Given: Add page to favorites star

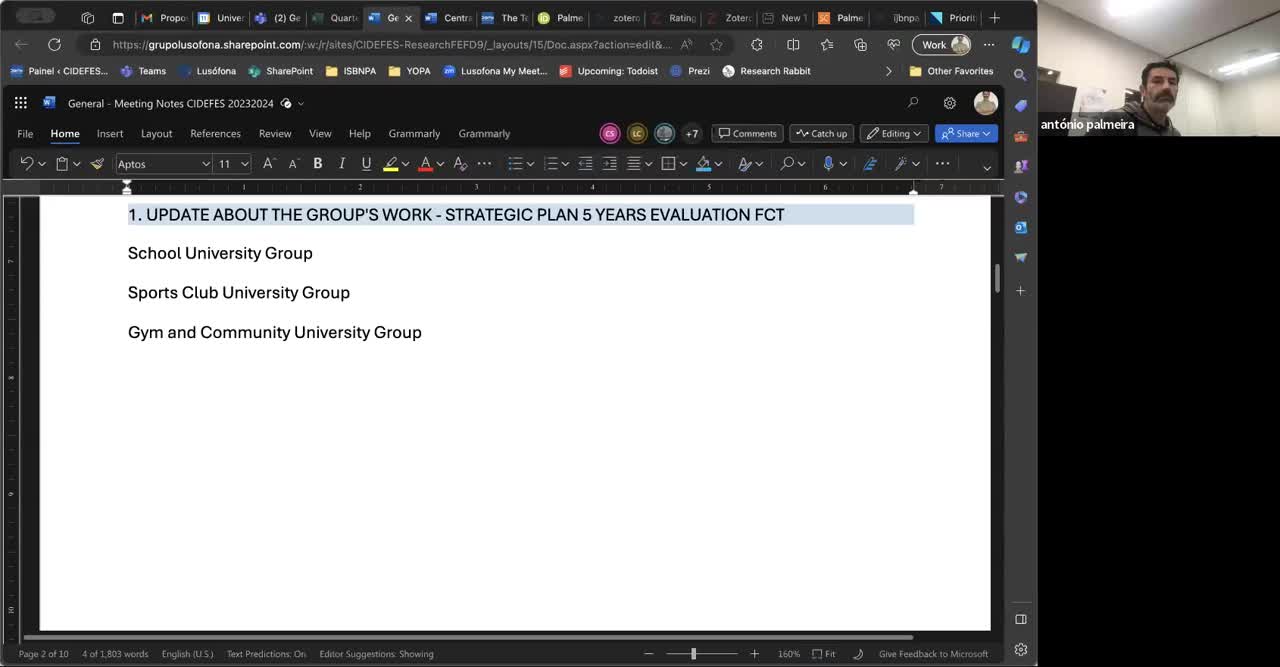Looking at the screenshot, I should (716, 44).
